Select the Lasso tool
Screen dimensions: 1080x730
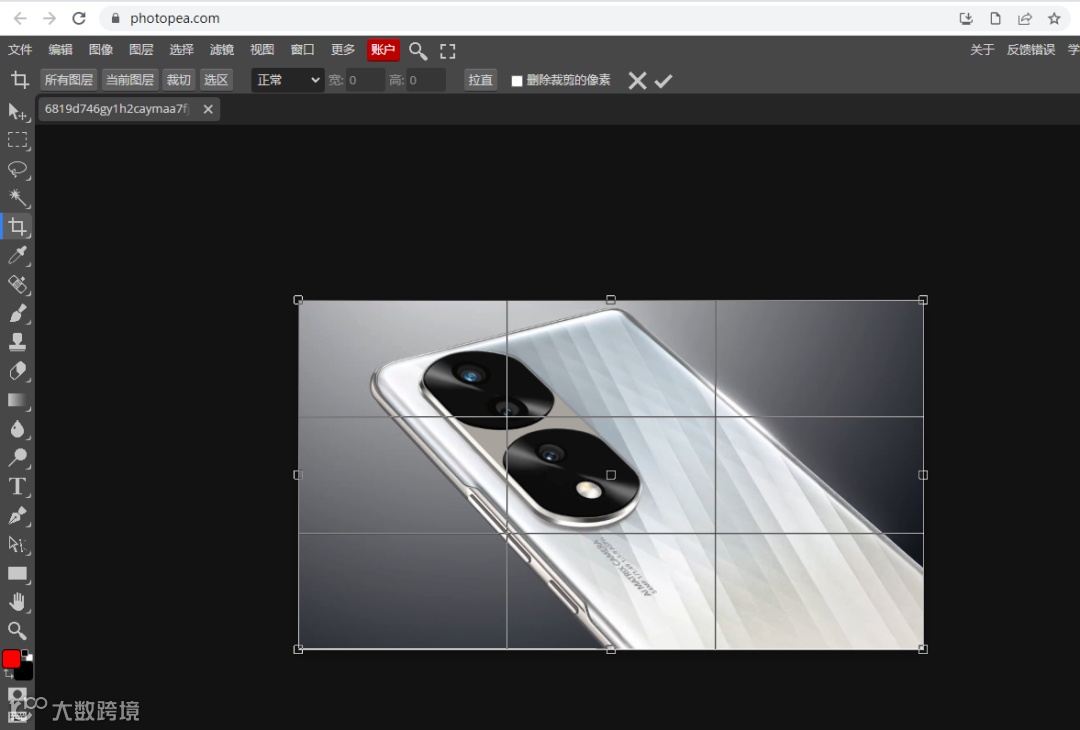(x=17, y=169)
